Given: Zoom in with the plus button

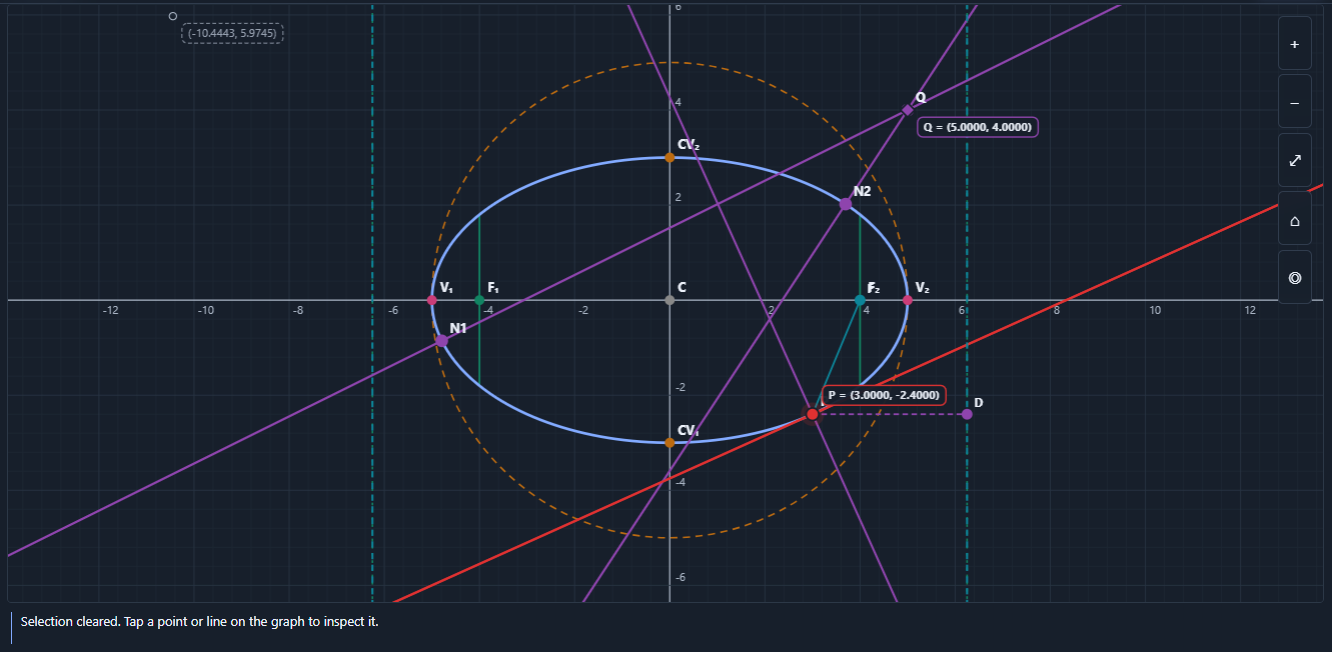Looking at the screenshot, I should pyautogui.click(x=1294, y=45).
